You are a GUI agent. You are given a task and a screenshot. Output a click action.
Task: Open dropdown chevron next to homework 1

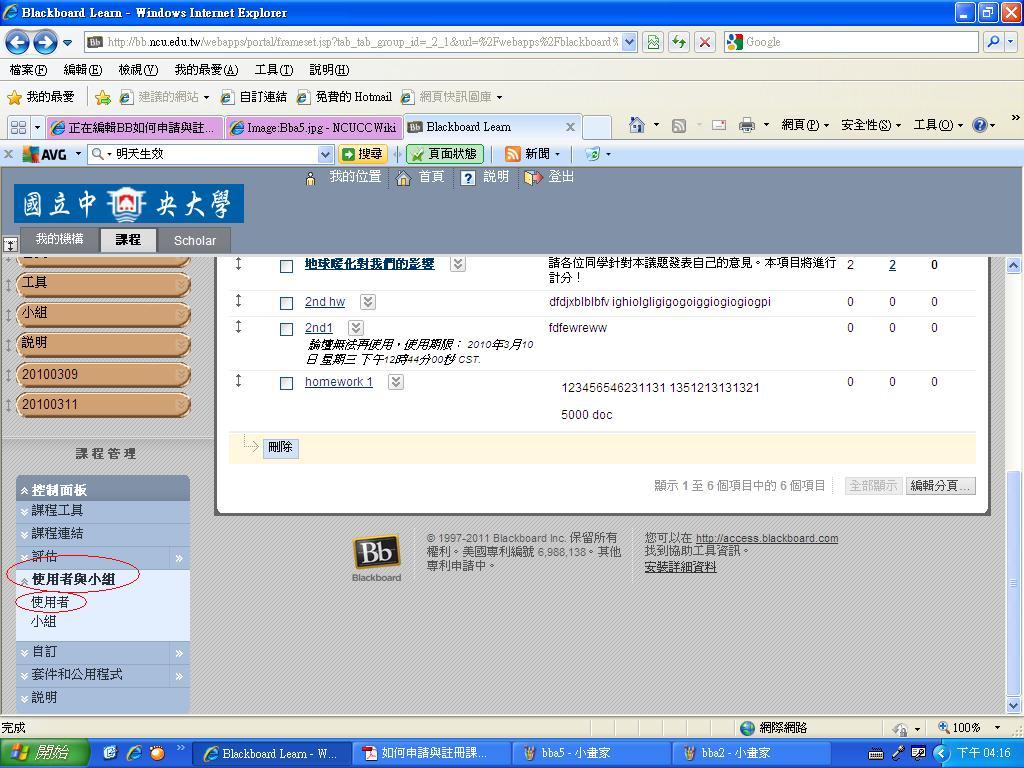[396, 382]
